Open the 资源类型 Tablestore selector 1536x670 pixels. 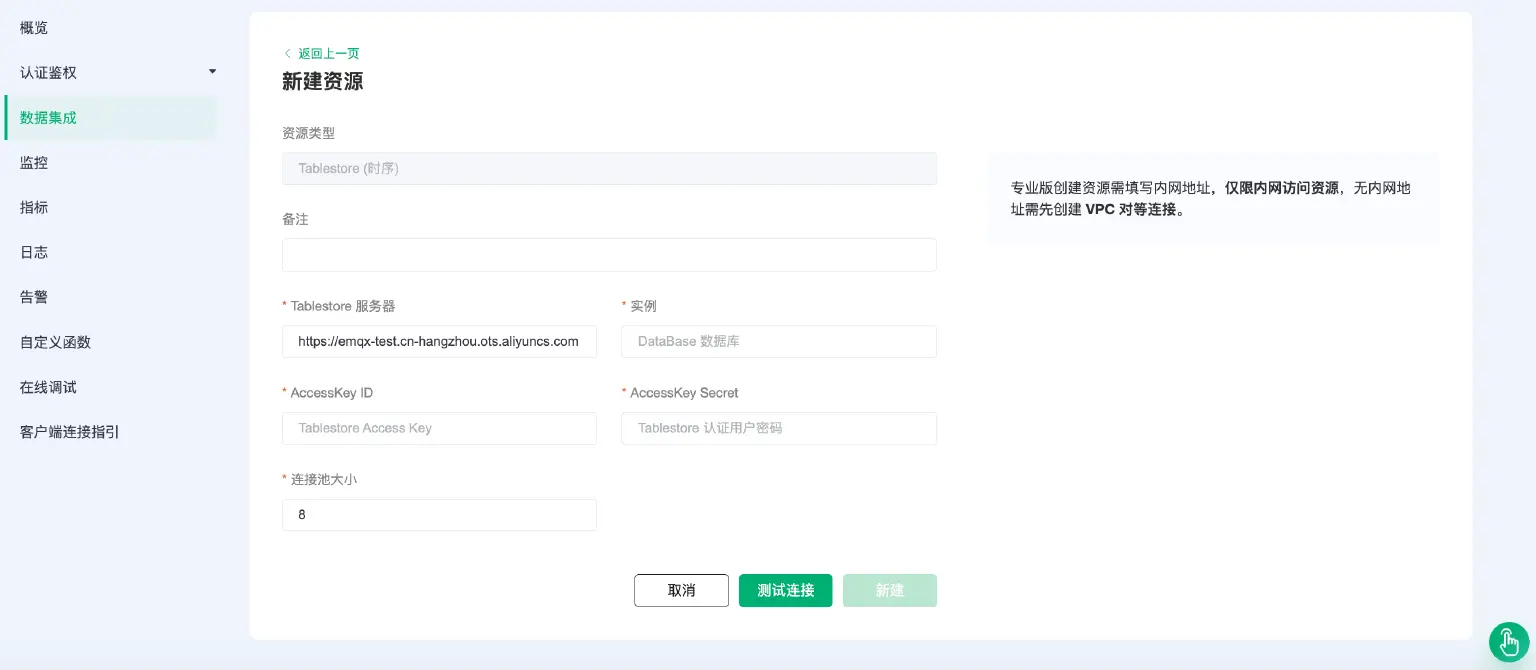[609, 168]
